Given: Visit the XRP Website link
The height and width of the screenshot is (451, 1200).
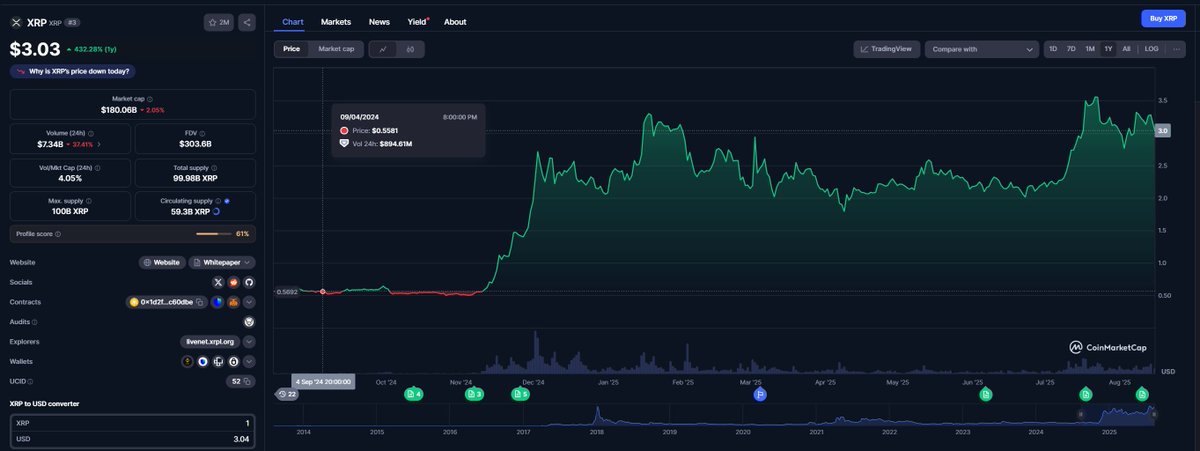Looking at the screenshot, I should click(161, 262).
